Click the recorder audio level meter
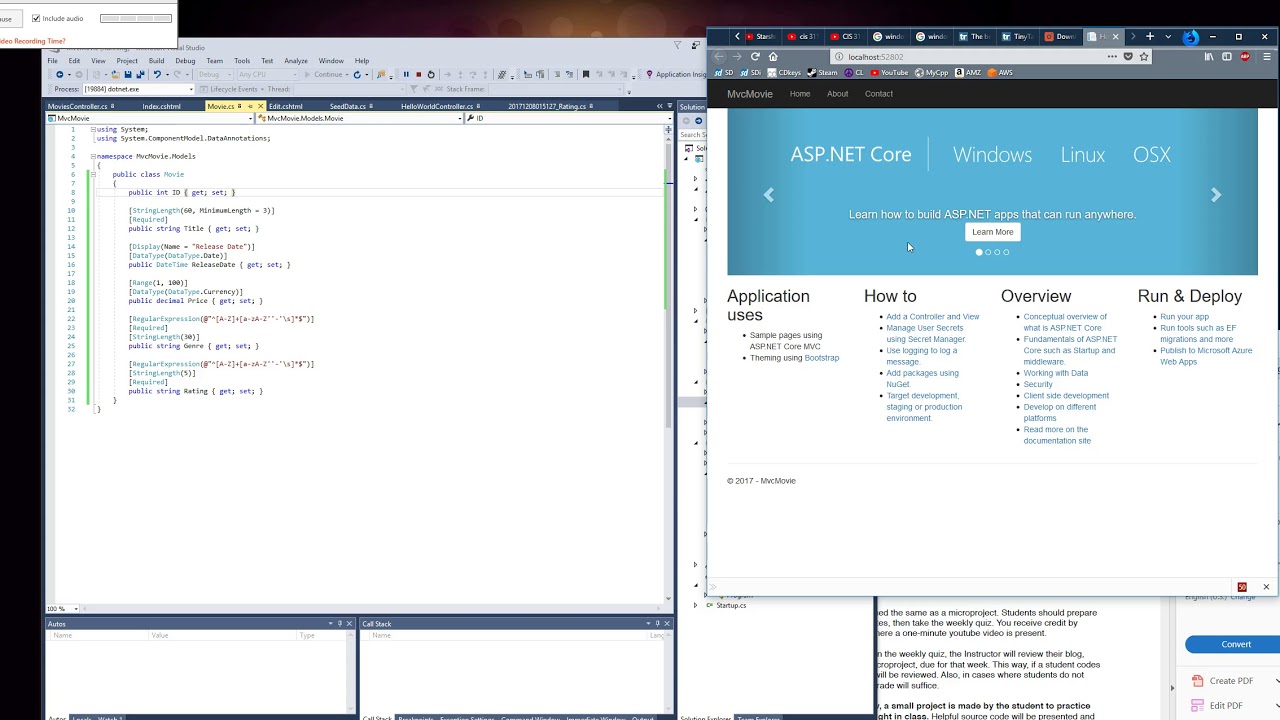Image resolution: width=1280 pixels, height=720 pixels. tap(136, 18)
